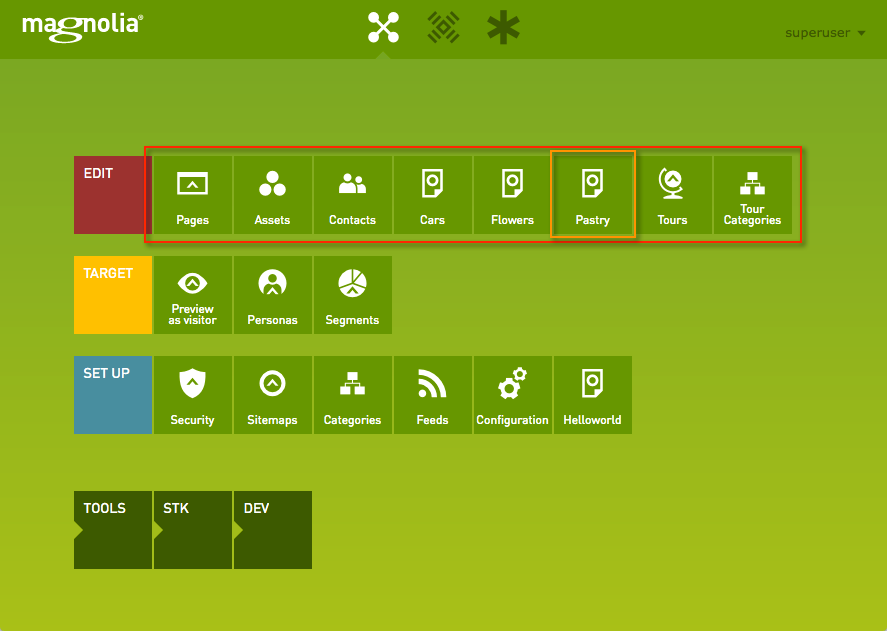Launch the Assets app
The width and height of the screenshot is (887, 631).
click(272, 195)
